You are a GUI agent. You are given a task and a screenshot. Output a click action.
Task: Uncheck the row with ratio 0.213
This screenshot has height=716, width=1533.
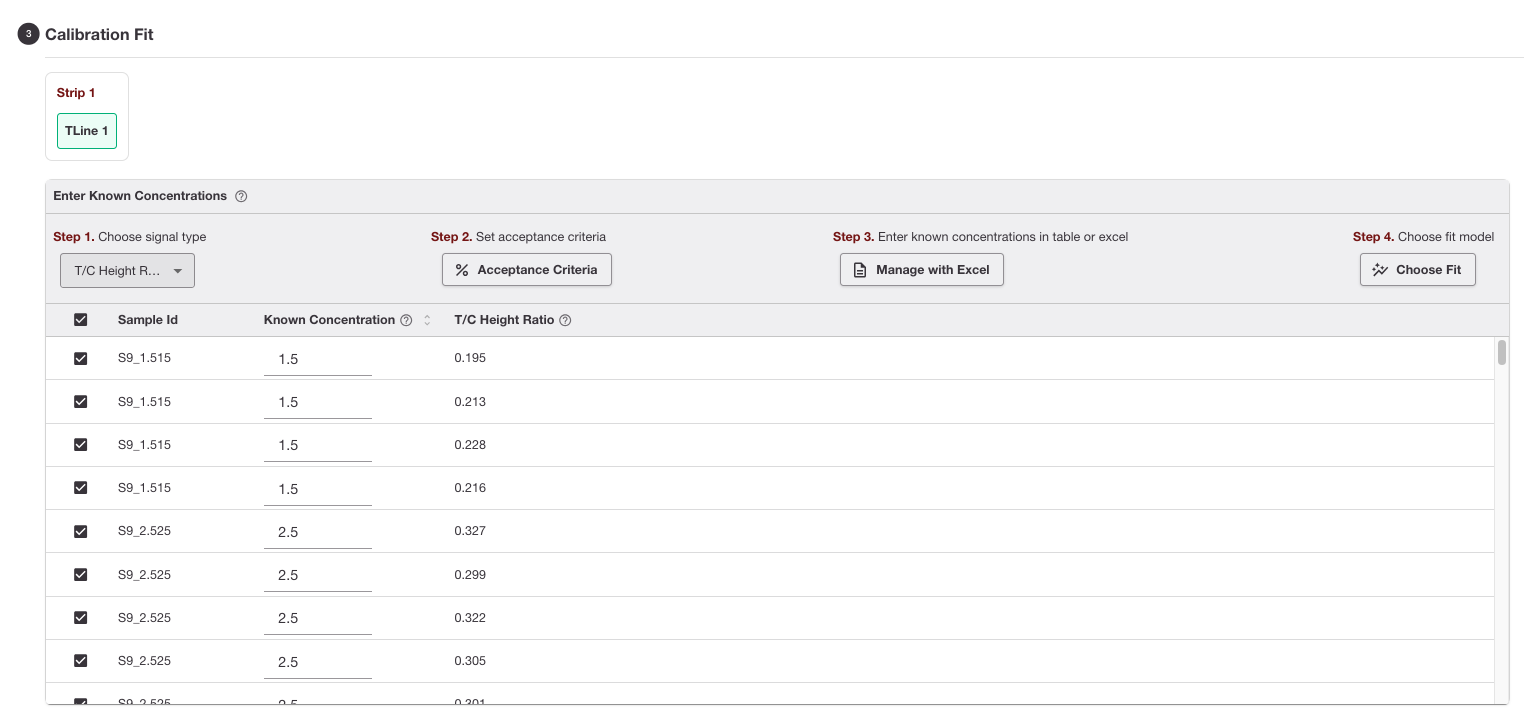(81, 402)
